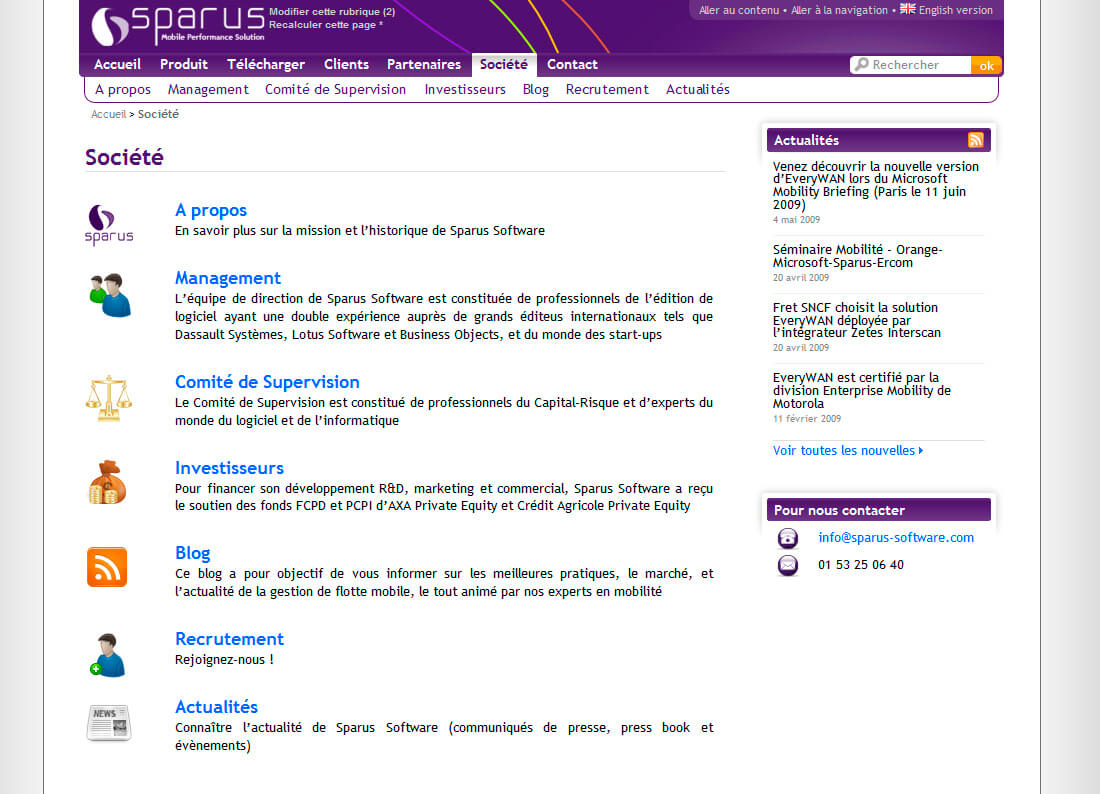Open the Actualités heading link in main content
The width and height of the screenshot is (1100, 794).
[x=216, y=707]
